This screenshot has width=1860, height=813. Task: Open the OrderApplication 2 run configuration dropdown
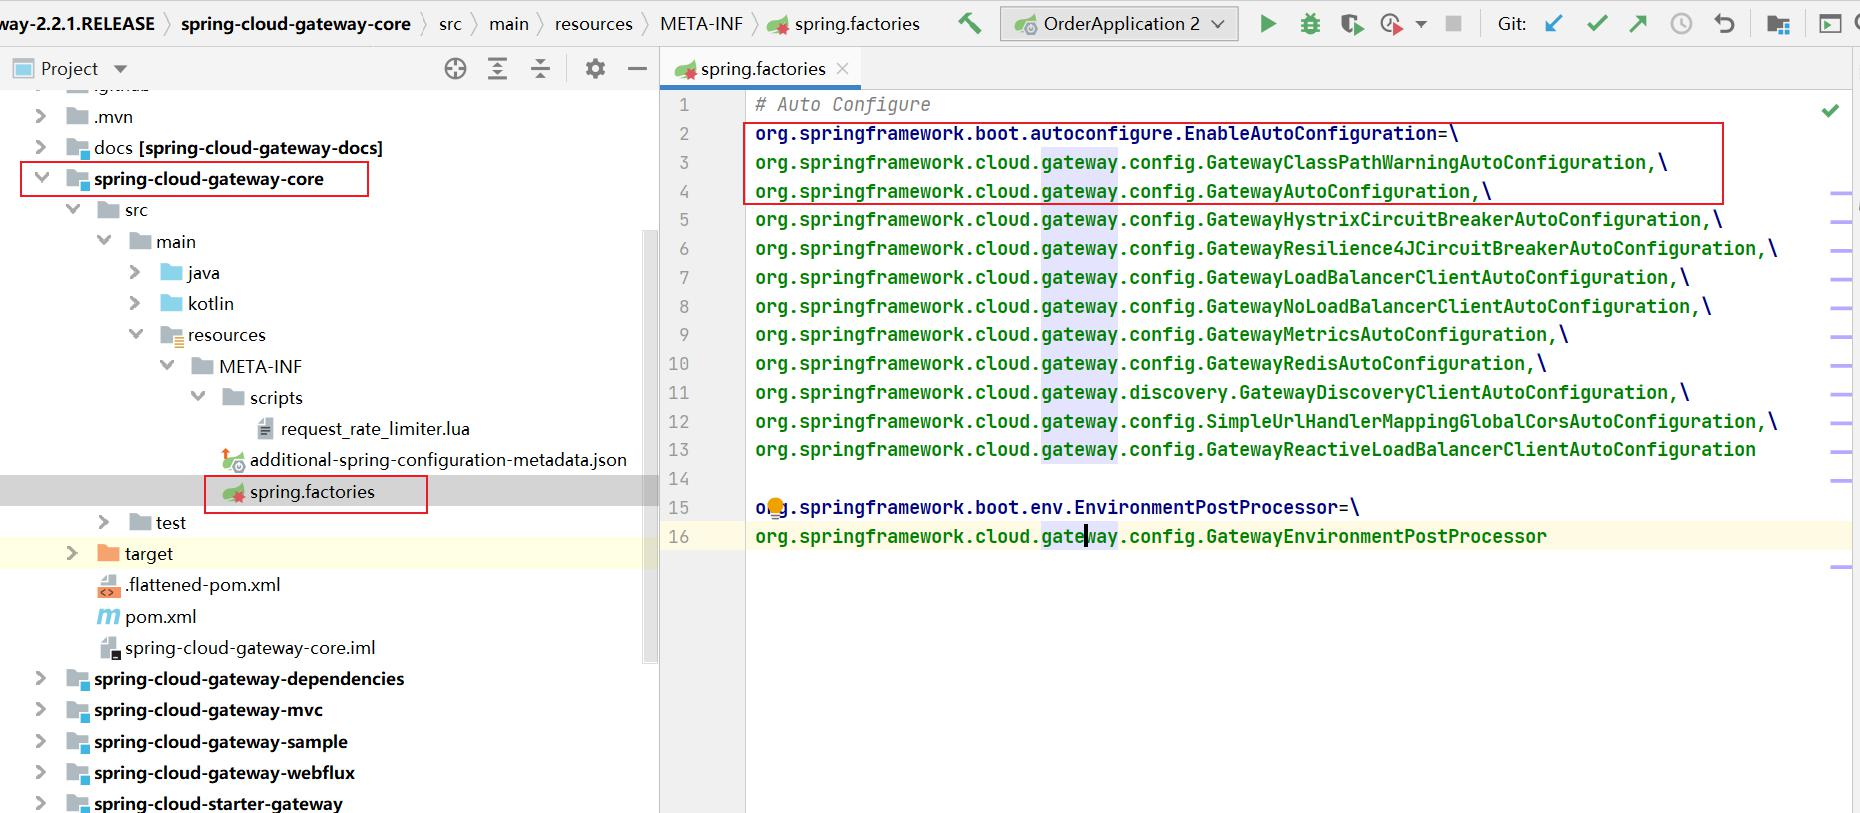click(1119, 23)
